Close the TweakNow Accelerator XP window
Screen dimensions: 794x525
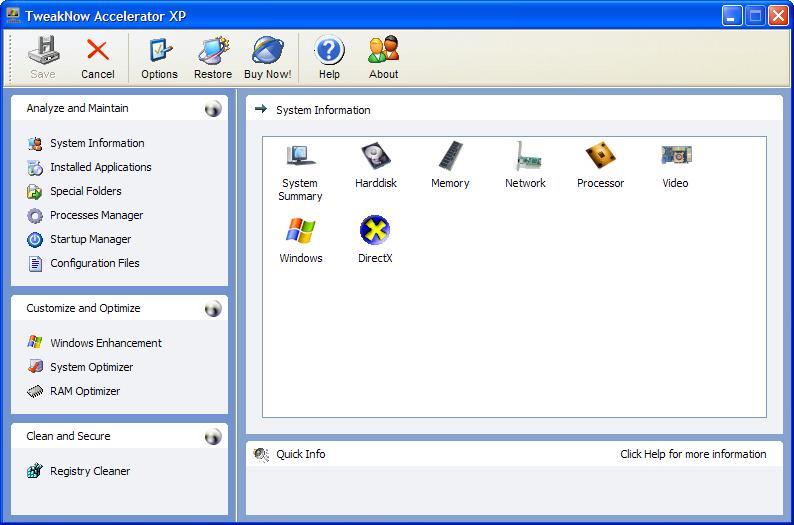[x=778, y=16]
